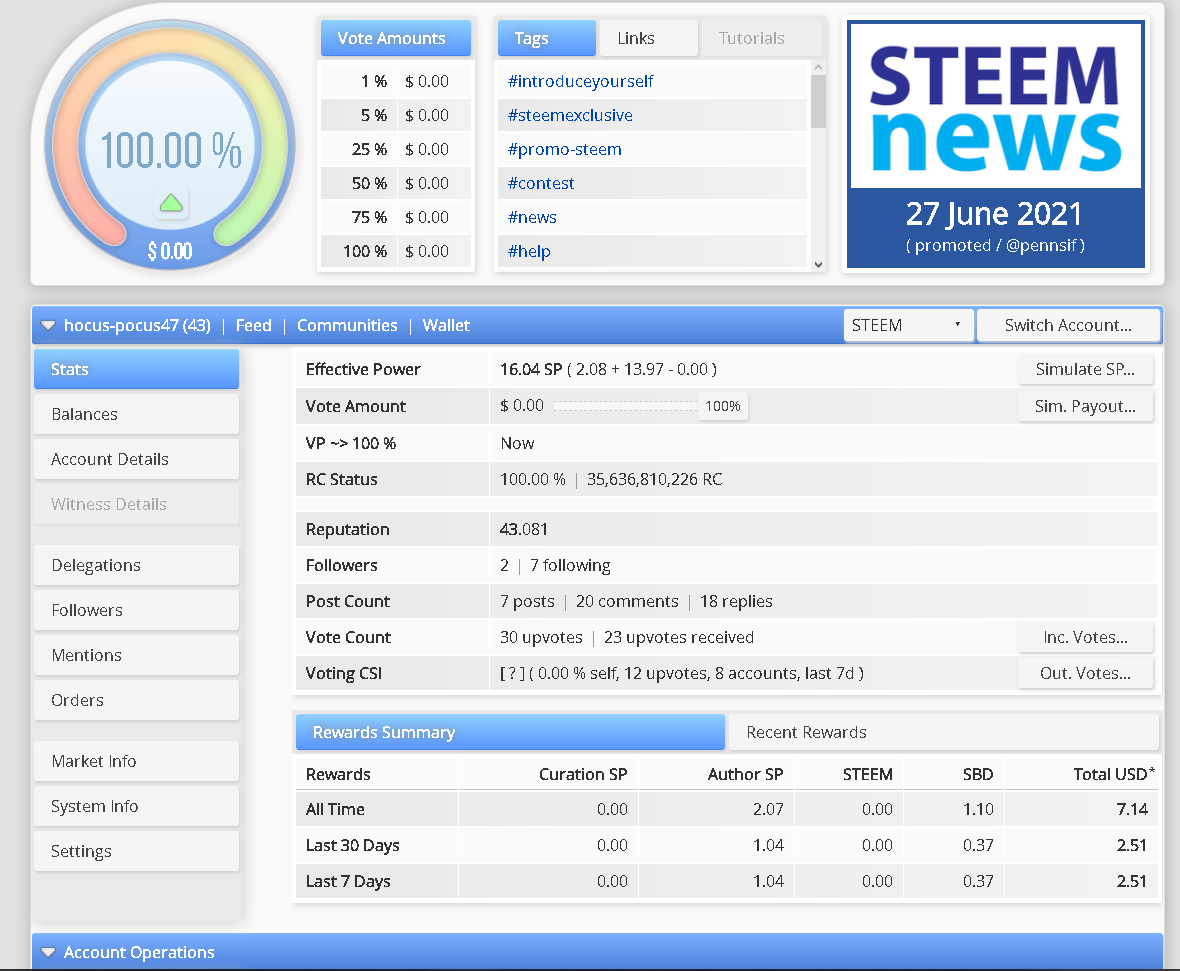Open Witness Details in sidebar
Screen dimensions: 1180x971
(136, 504)
